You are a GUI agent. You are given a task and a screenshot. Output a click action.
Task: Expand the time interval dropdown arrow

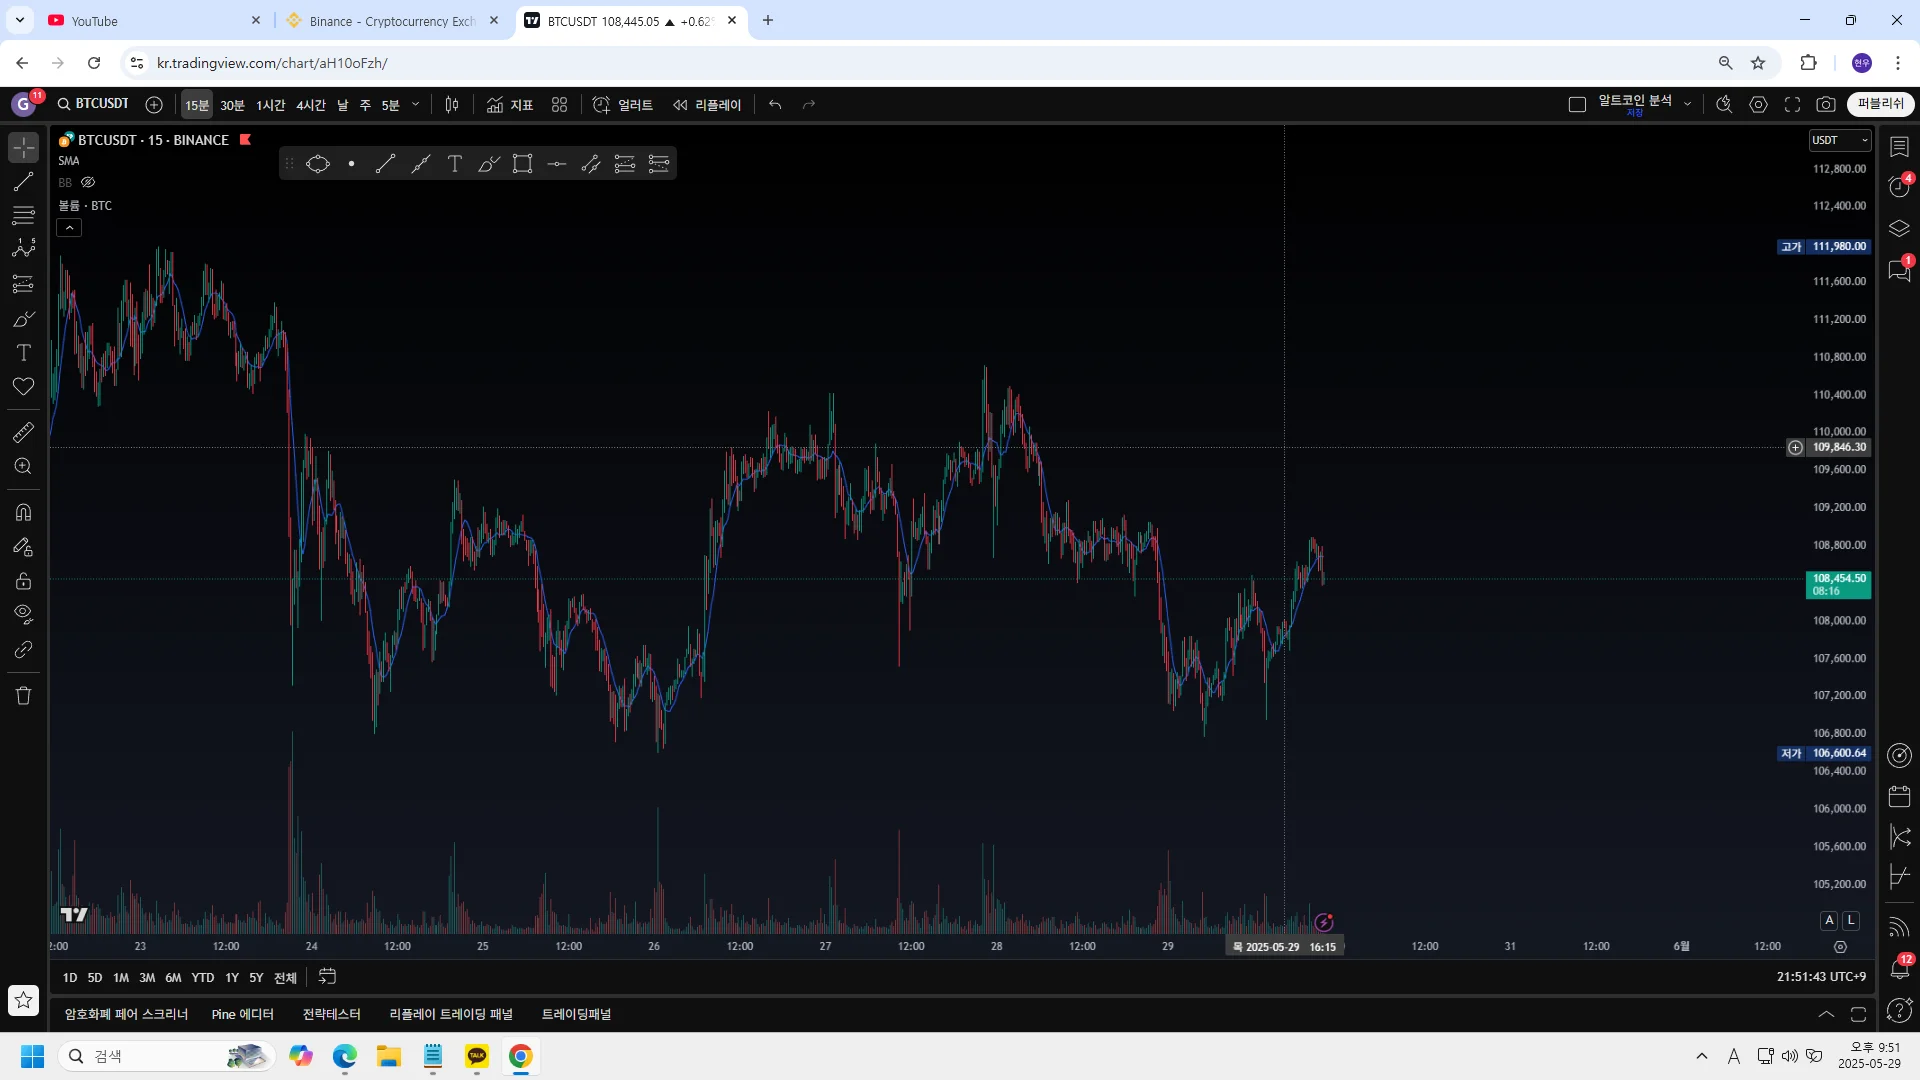pos(416,105)
